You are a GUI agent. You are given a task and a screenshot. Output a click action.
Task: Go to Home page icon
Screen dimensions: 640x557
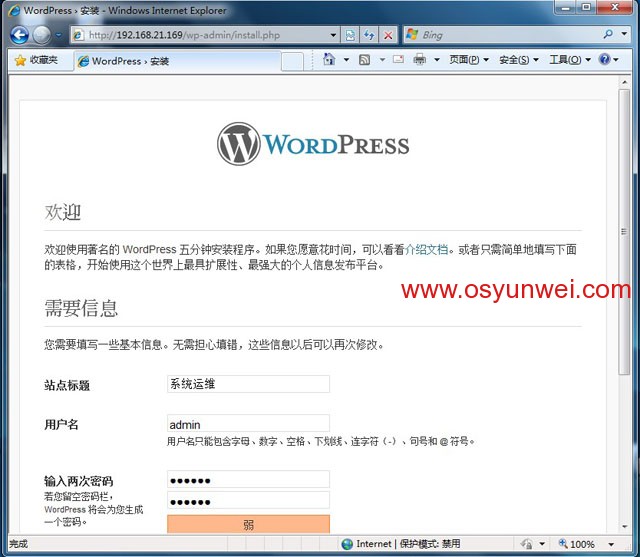point(329,60)
